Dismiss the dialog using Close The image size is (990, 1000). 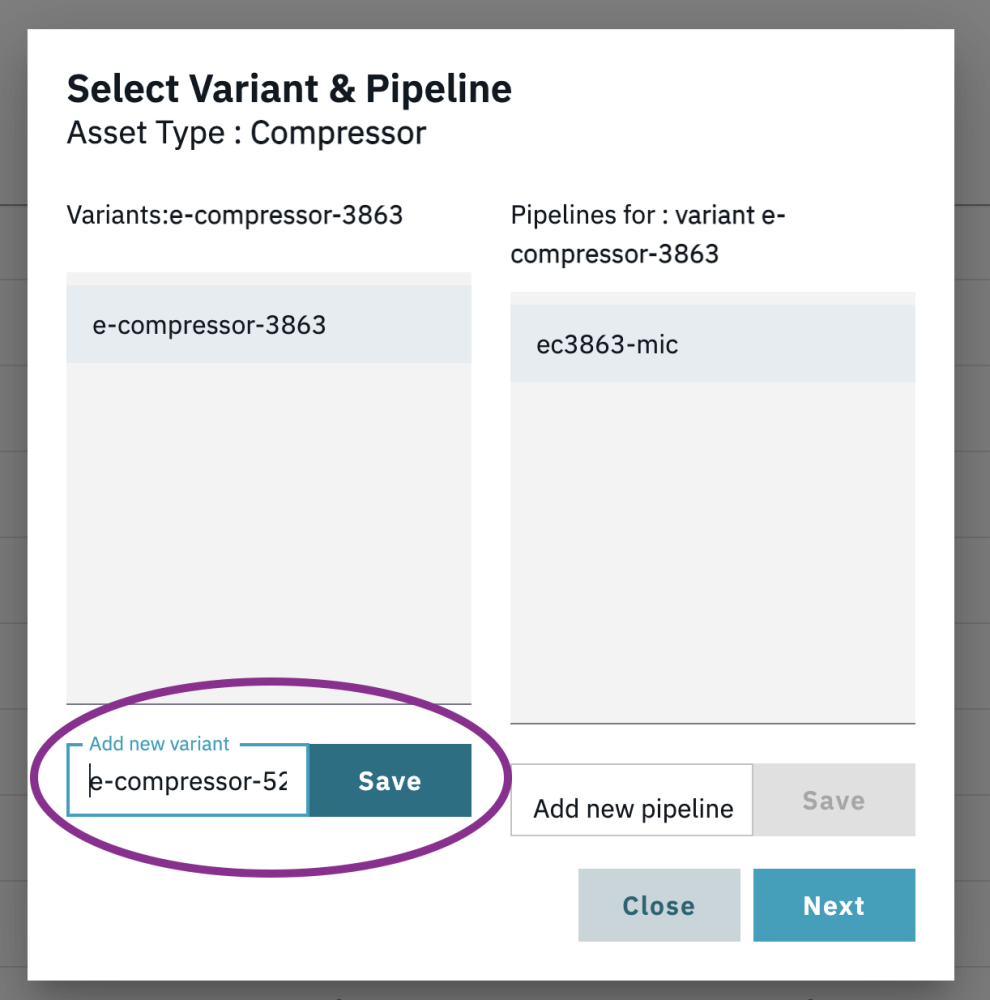658,904
